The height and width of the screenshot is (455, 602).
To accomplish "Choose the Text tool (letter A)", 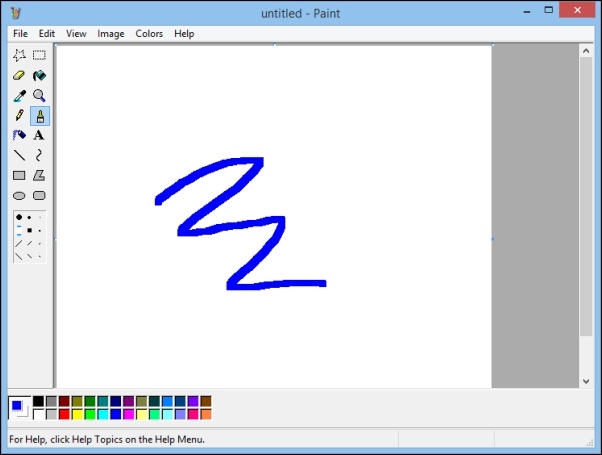I will (39, 136).
